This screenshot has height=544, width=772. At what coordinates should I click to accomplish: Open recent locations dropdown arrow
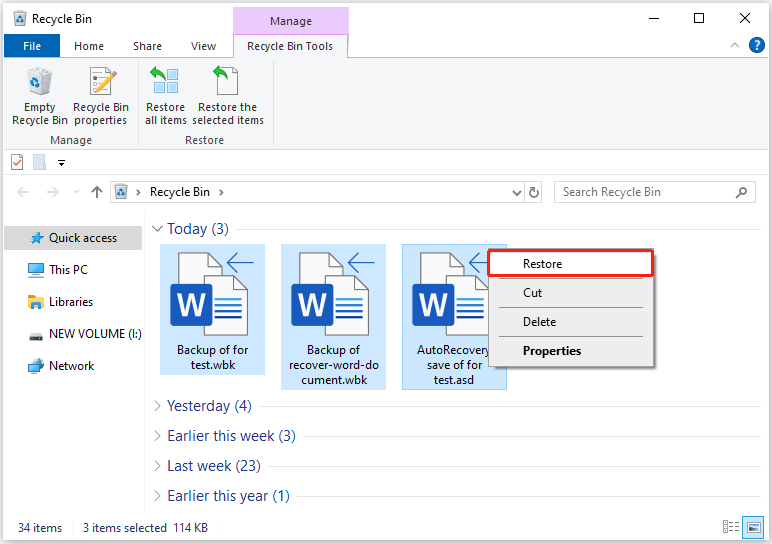(76, 192)
